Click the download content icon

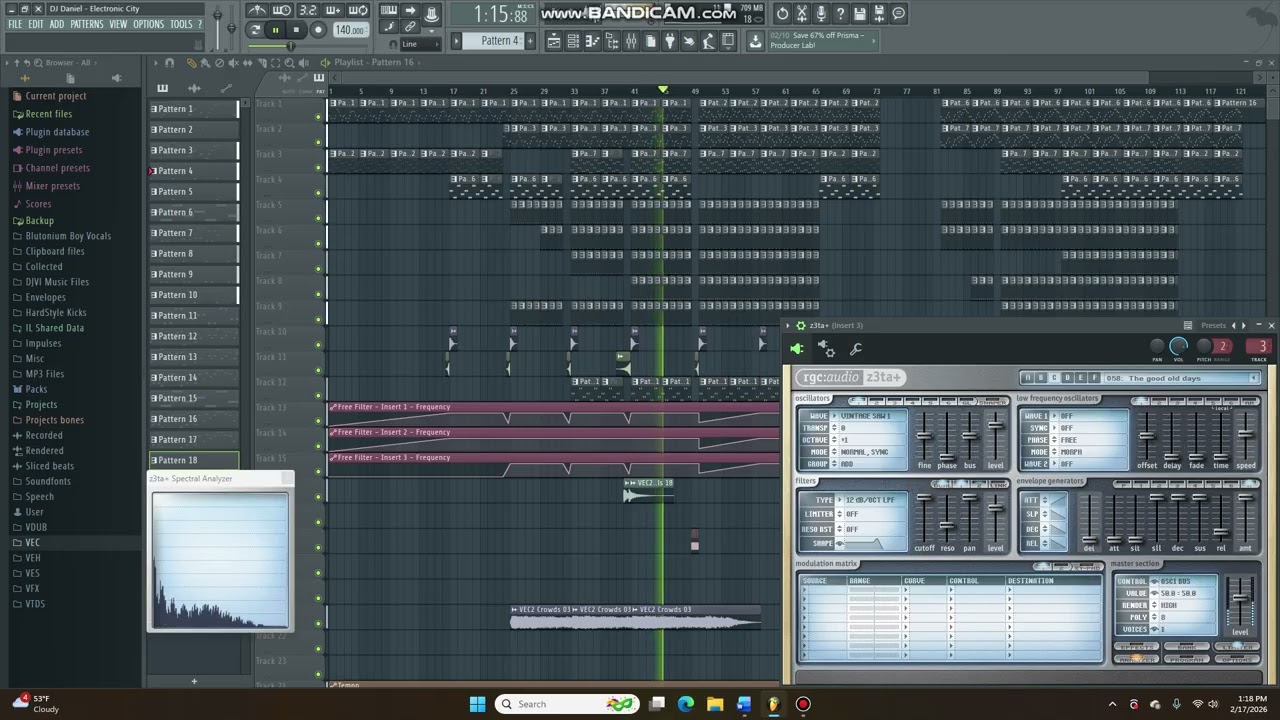(755, 41)
